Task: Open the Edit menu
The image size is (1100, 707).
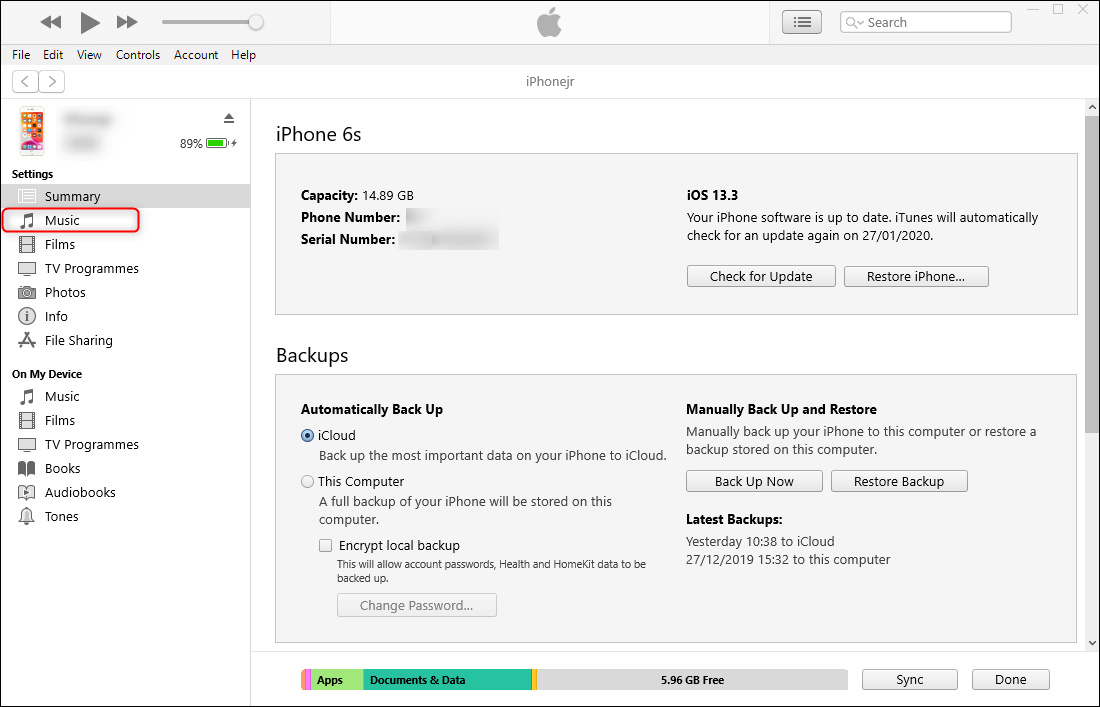Action: point(53,55)
